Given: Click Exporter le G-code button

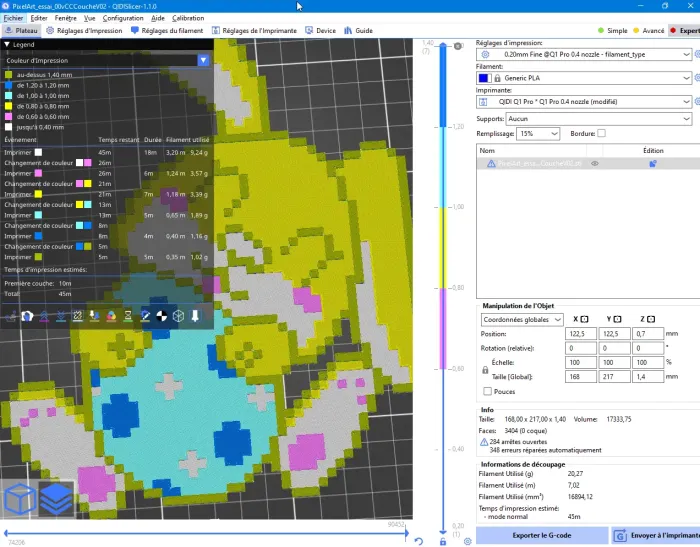Looking at the screenshot, I should (x=542, y=535).
